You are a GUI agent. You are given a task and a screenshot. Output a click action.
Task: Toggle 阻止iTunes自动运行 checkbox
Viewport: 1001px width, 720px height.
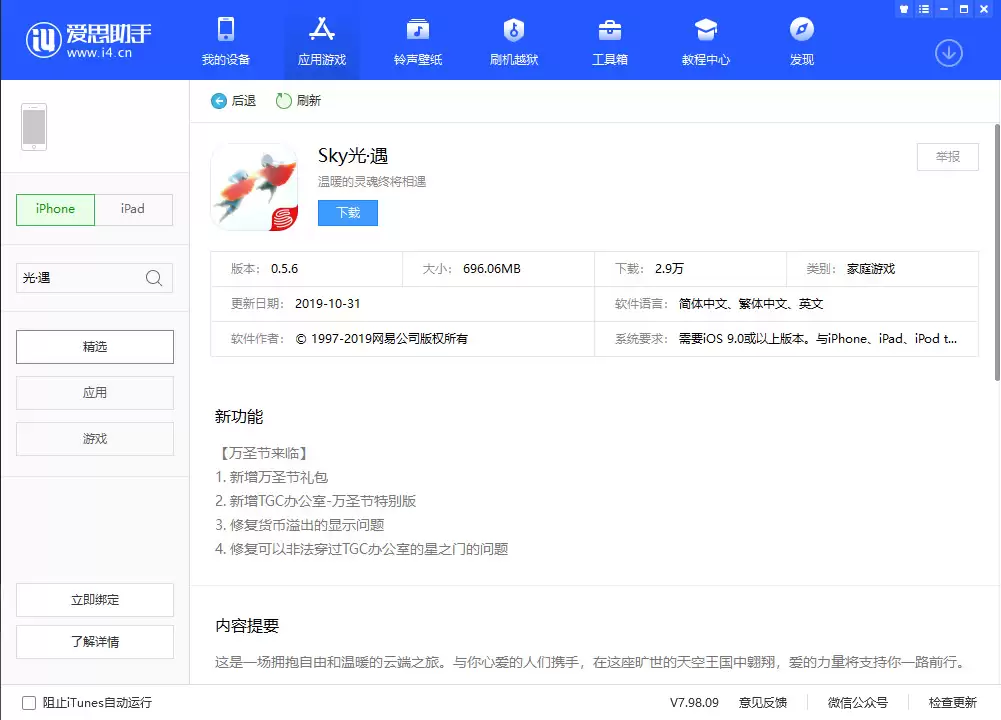pyautogui.click(x=29, y=703)
